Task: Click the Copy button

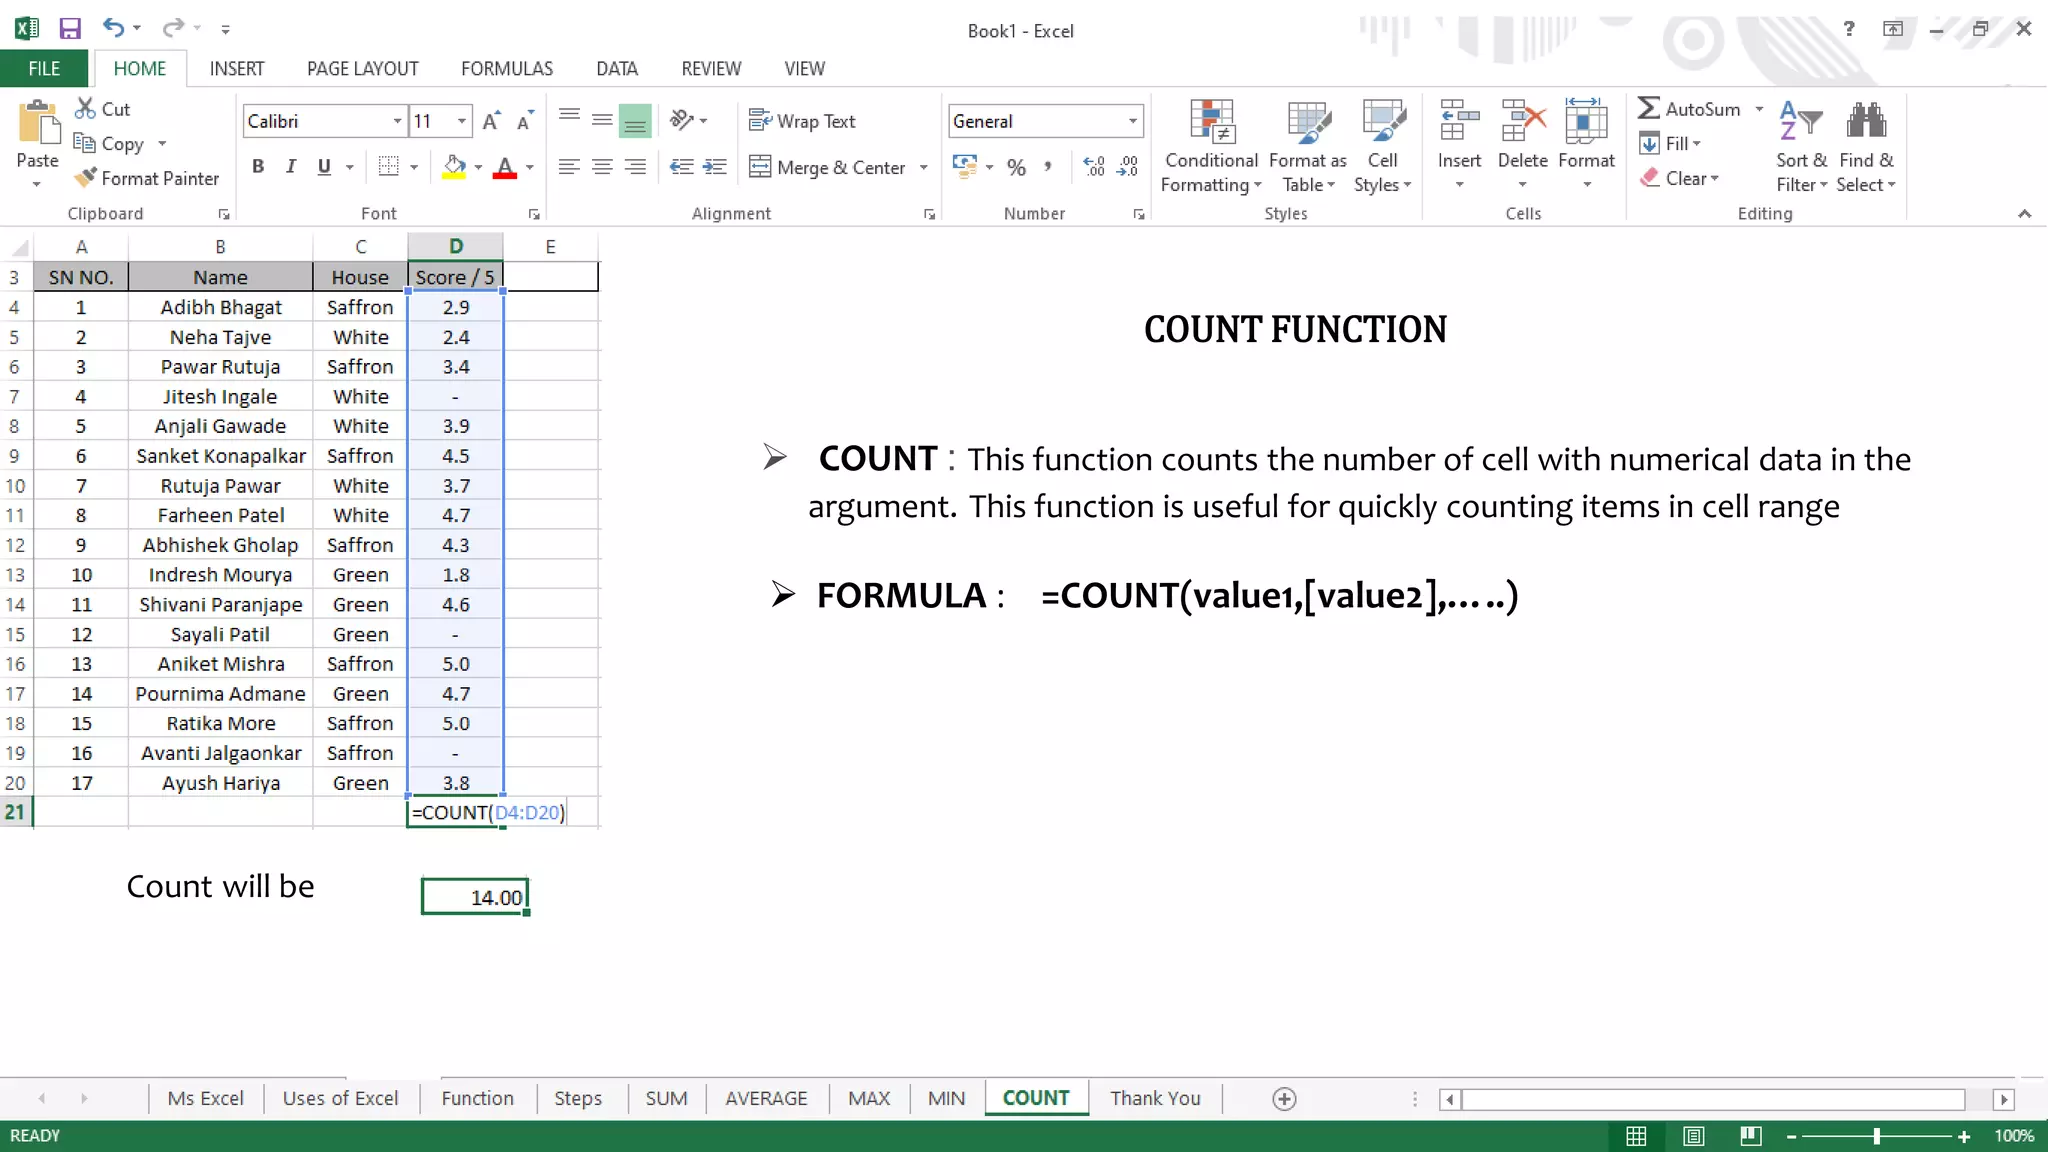Action: click(x=110, y=144)
